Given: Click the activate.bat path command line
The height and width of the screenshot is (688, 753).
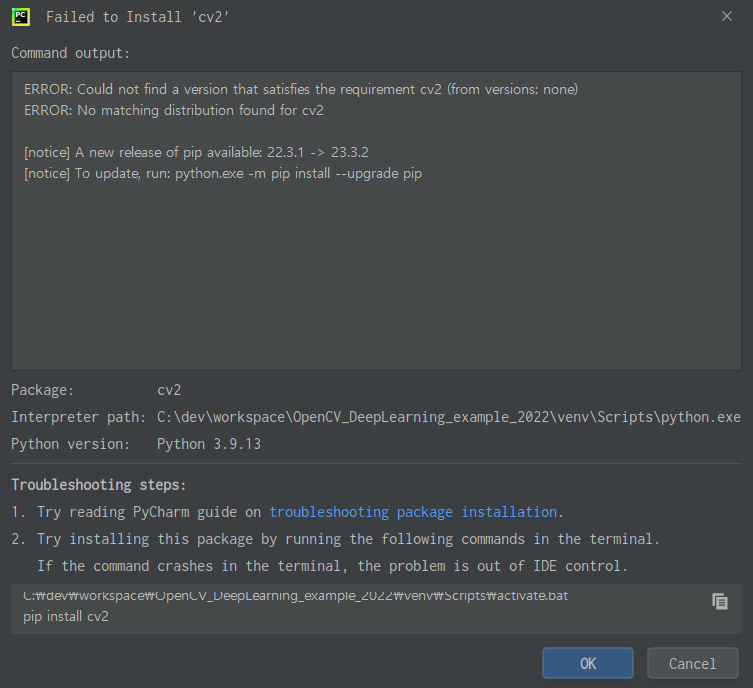Looking at the screenshot, I should pos(295,596).
